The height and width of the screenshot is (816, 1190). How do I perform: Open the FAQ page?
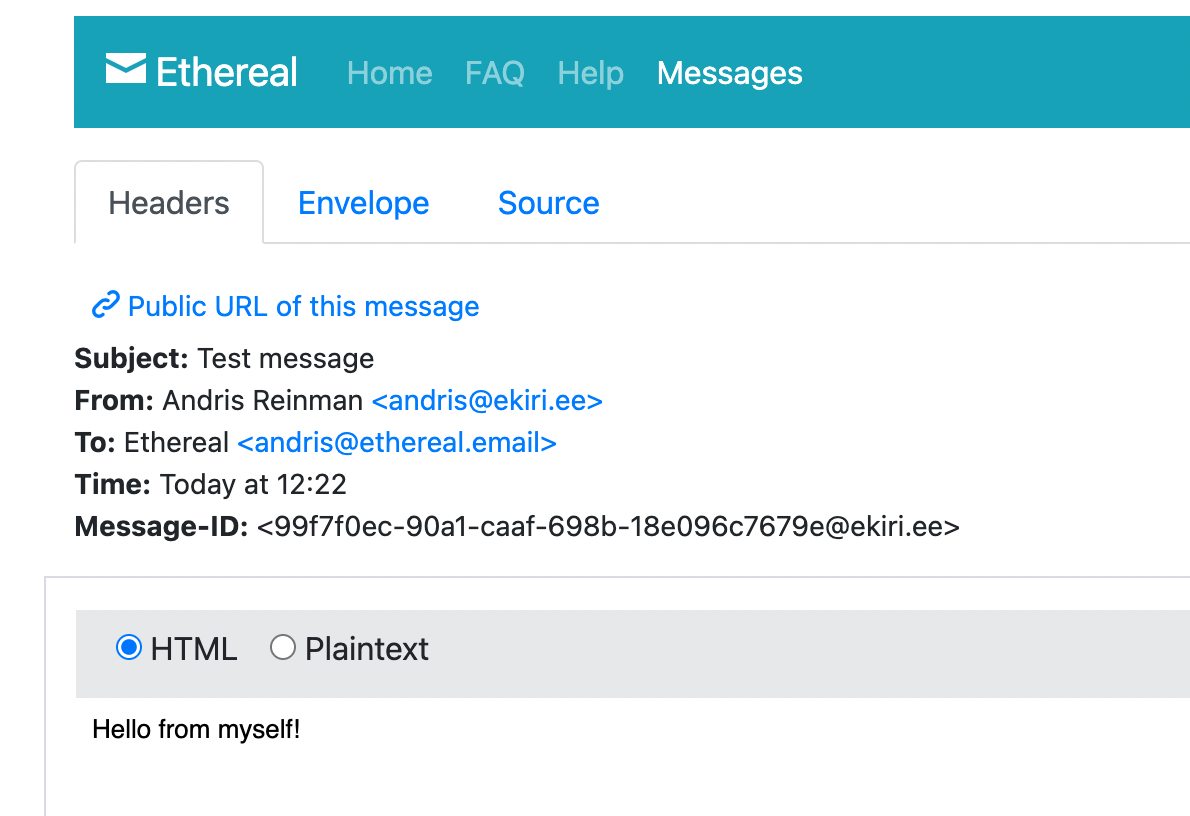click(x=495, y=73)
